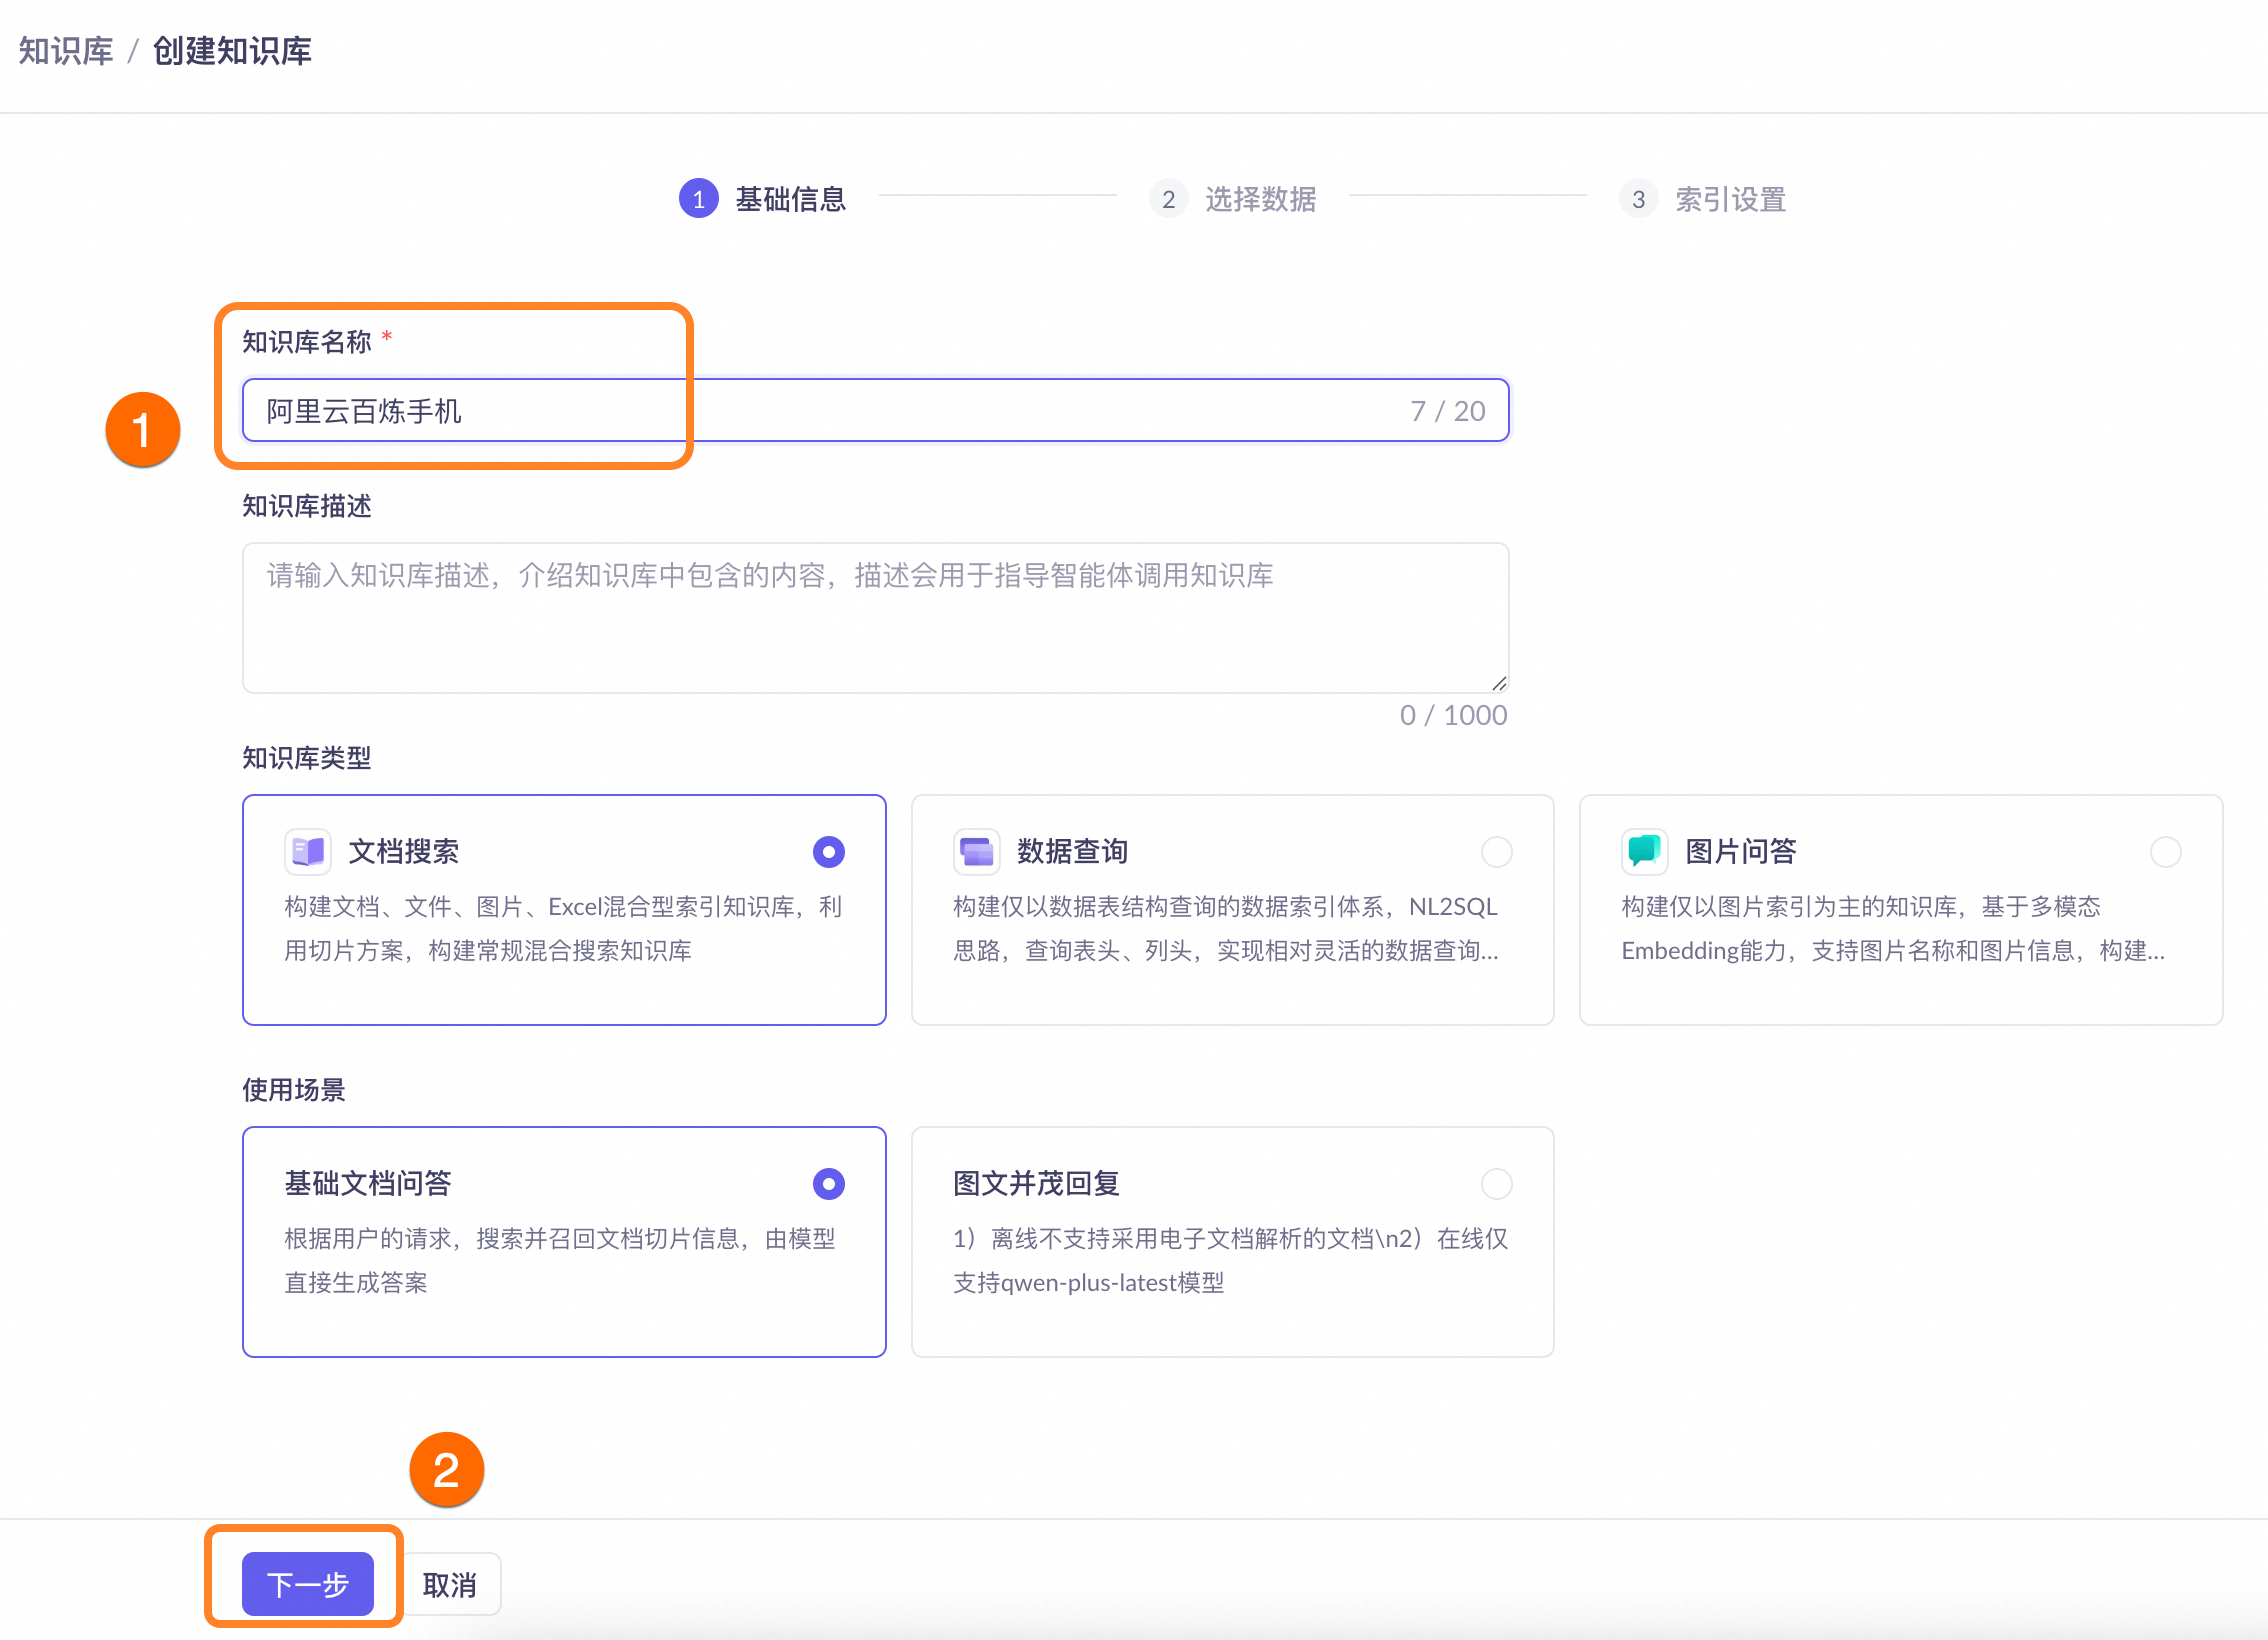
Task: Select the 图片问答 radio button
Action: pyautogui.click(x=2165, y=851)
